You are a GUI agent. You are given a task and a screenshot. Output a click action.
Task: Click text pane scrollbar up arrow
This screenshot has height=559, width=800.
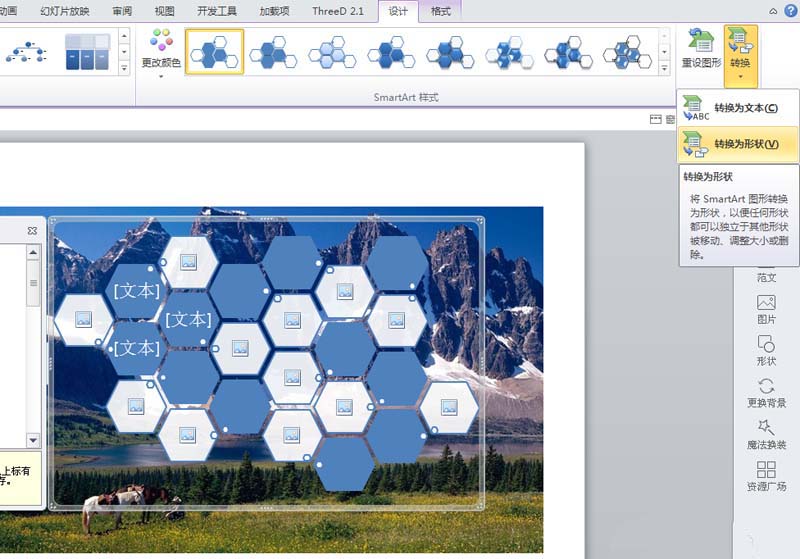coord(33,252)
